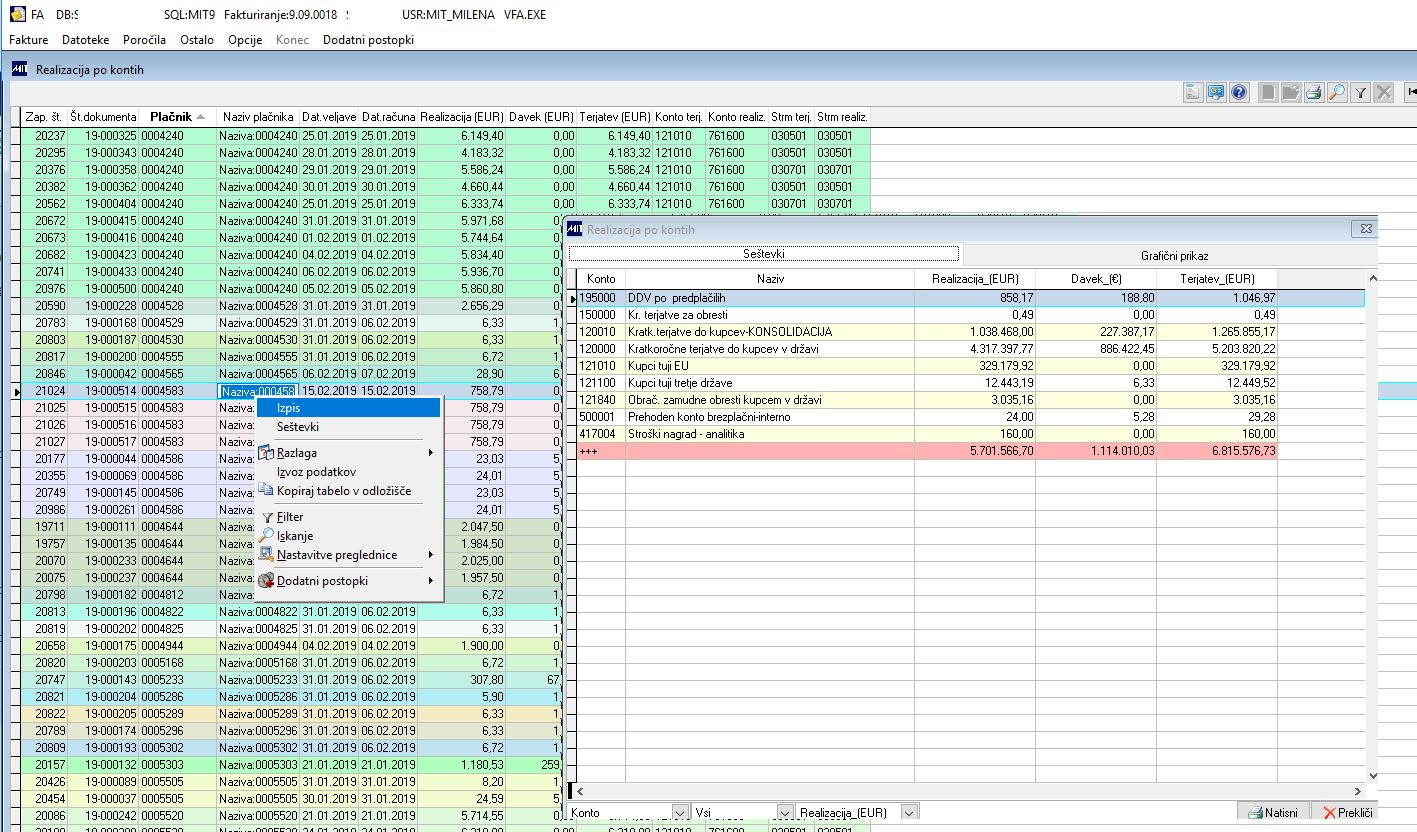Close the Realizacija po kontih summary dialog
Image resolution: width=1417 pixels, height=832 pixels.
[1365, 230]
